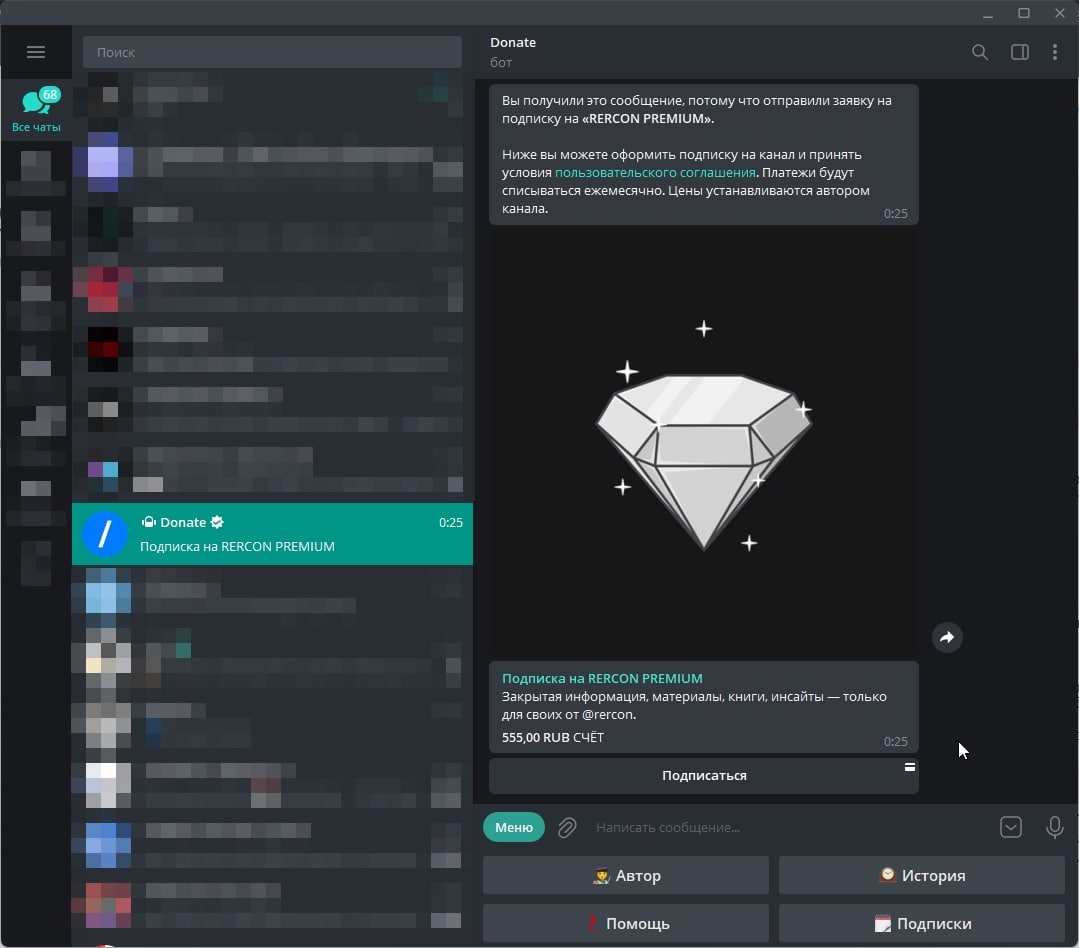
Task: Toggle the right side panel icon
Action: [1020, 52]
